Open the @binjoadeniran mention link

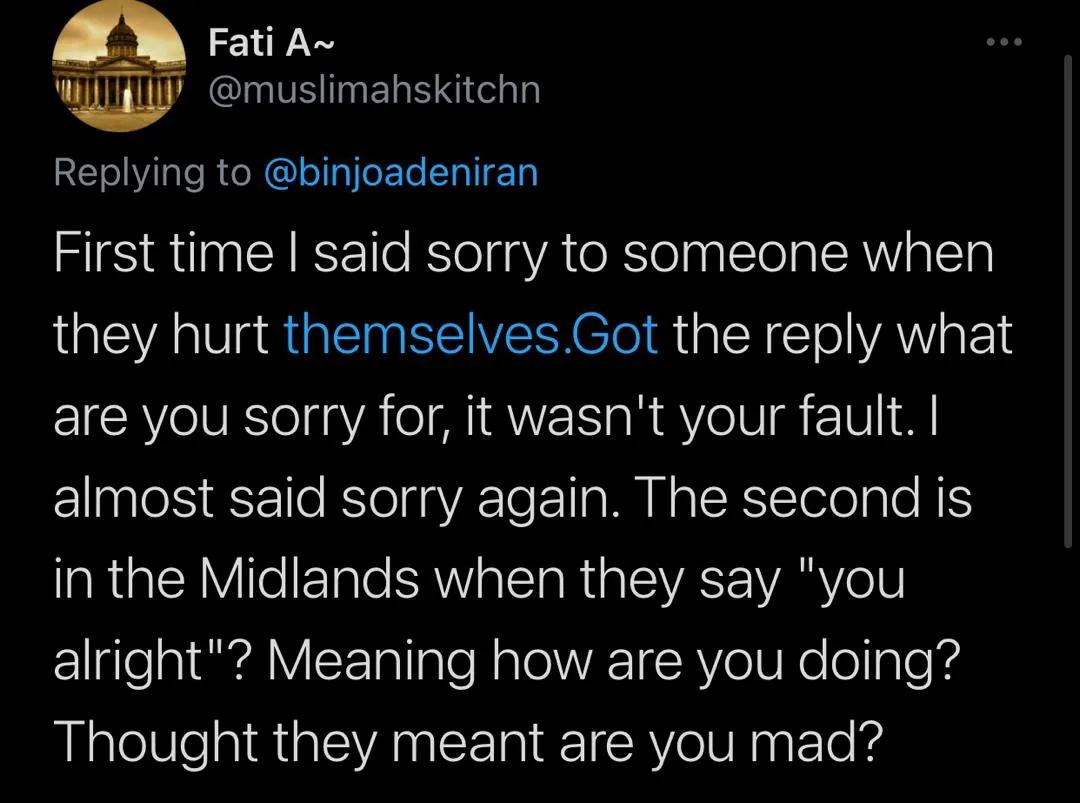tap(401, 171)
